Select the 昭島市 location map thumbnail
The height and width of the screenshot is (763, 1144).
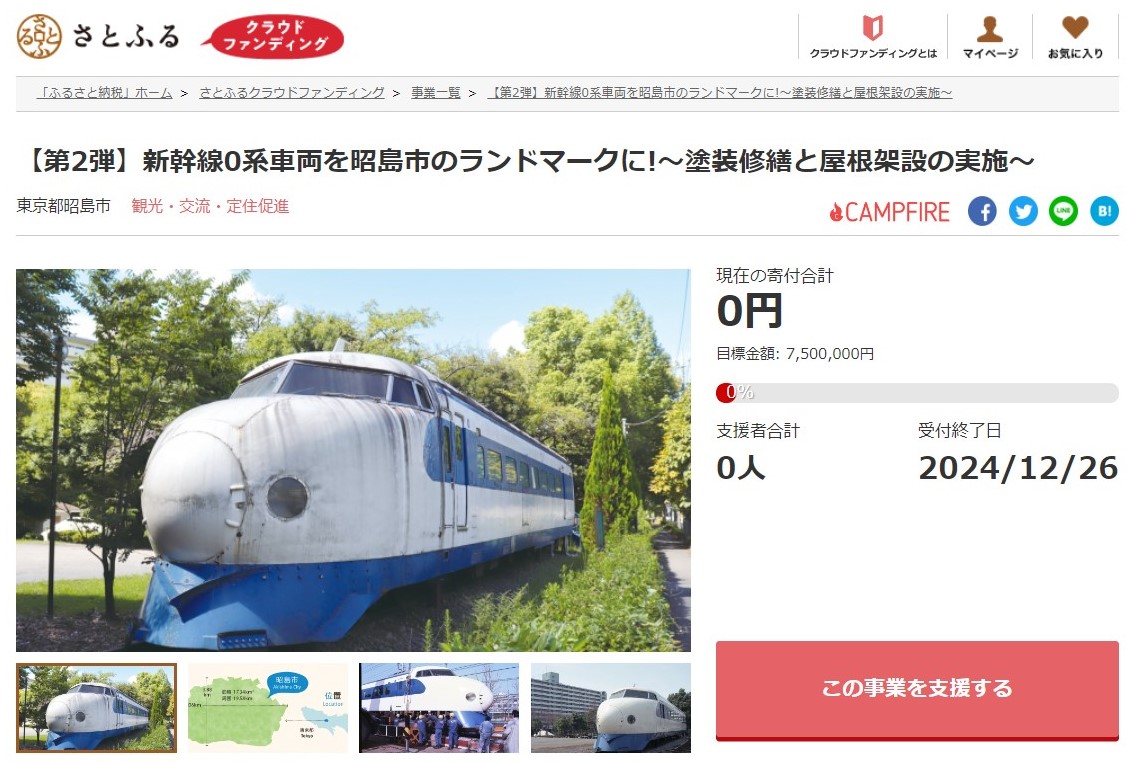[x=268, y=708]
